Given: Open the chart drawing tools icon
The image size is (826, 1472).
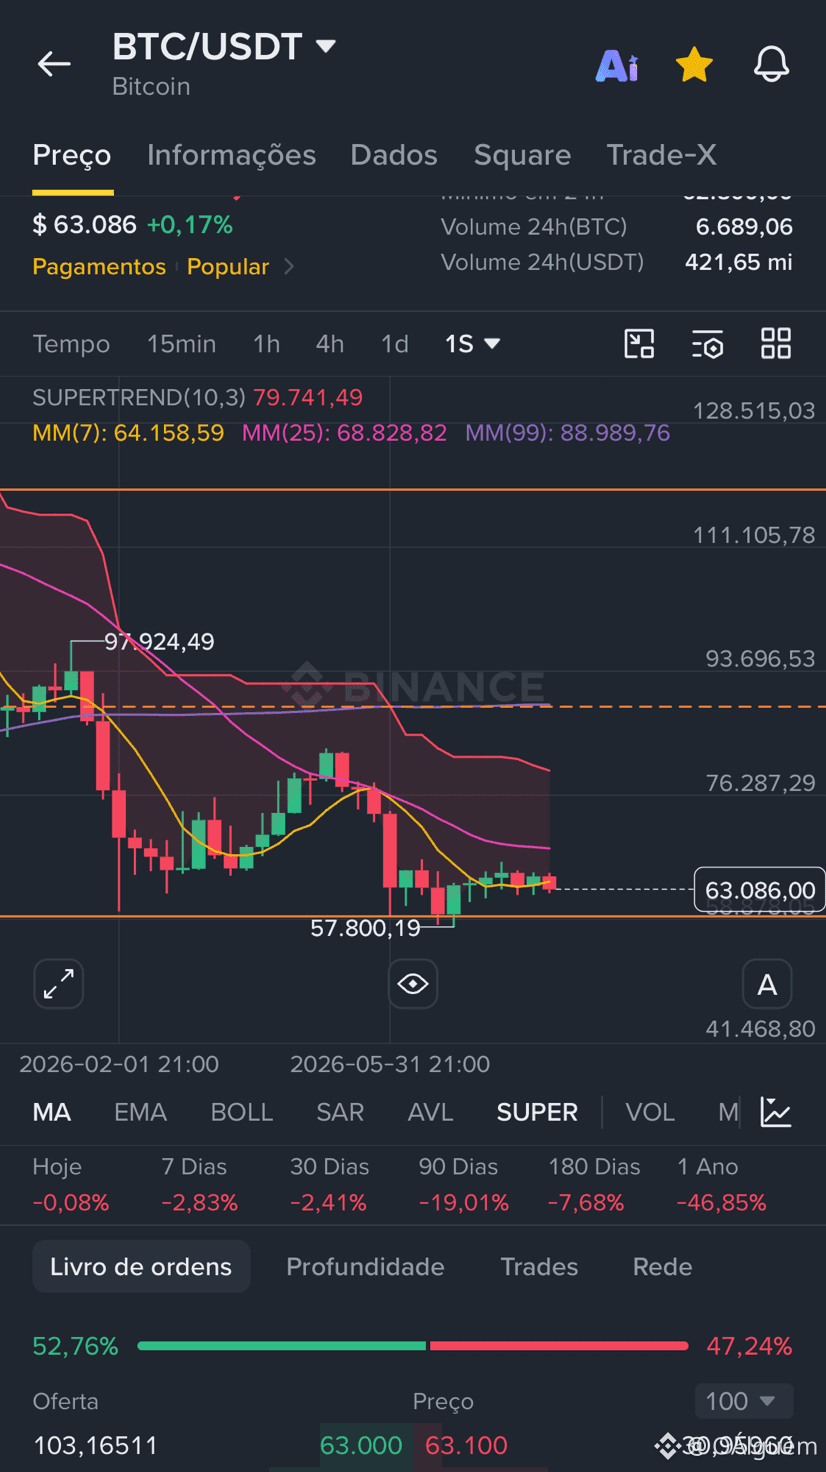Looking at the screenshot, I should coord(639,344).
